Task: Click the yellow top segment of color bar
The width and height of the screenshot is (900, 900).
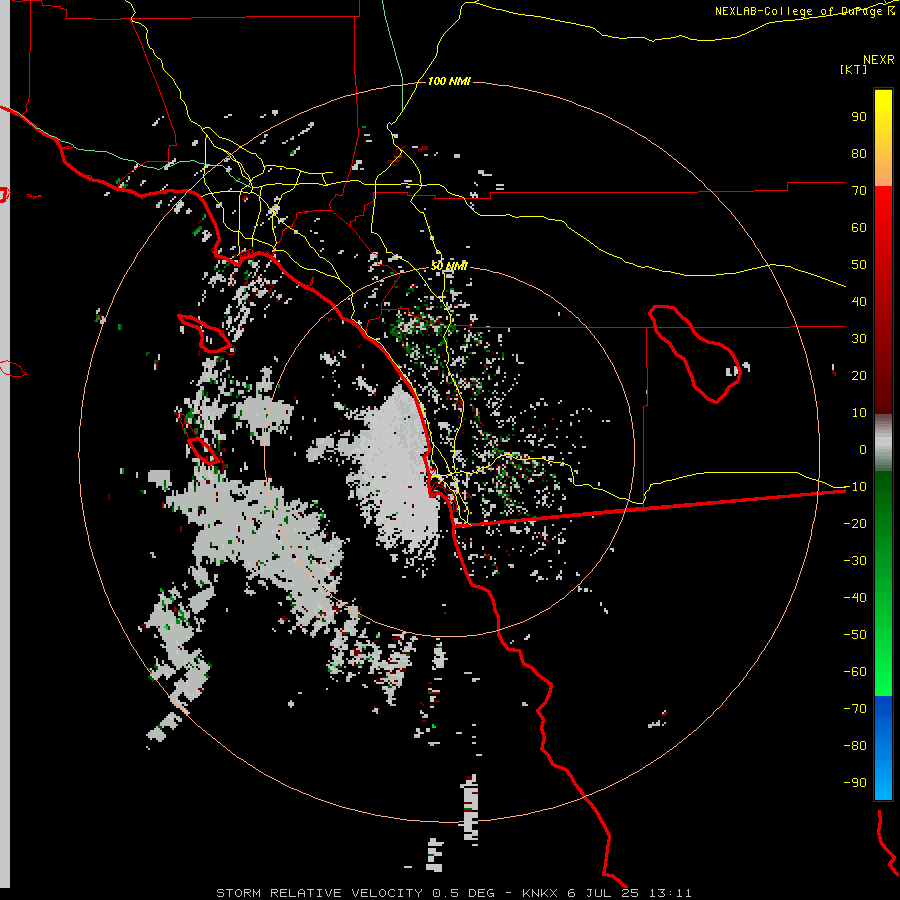Action: 883,138
